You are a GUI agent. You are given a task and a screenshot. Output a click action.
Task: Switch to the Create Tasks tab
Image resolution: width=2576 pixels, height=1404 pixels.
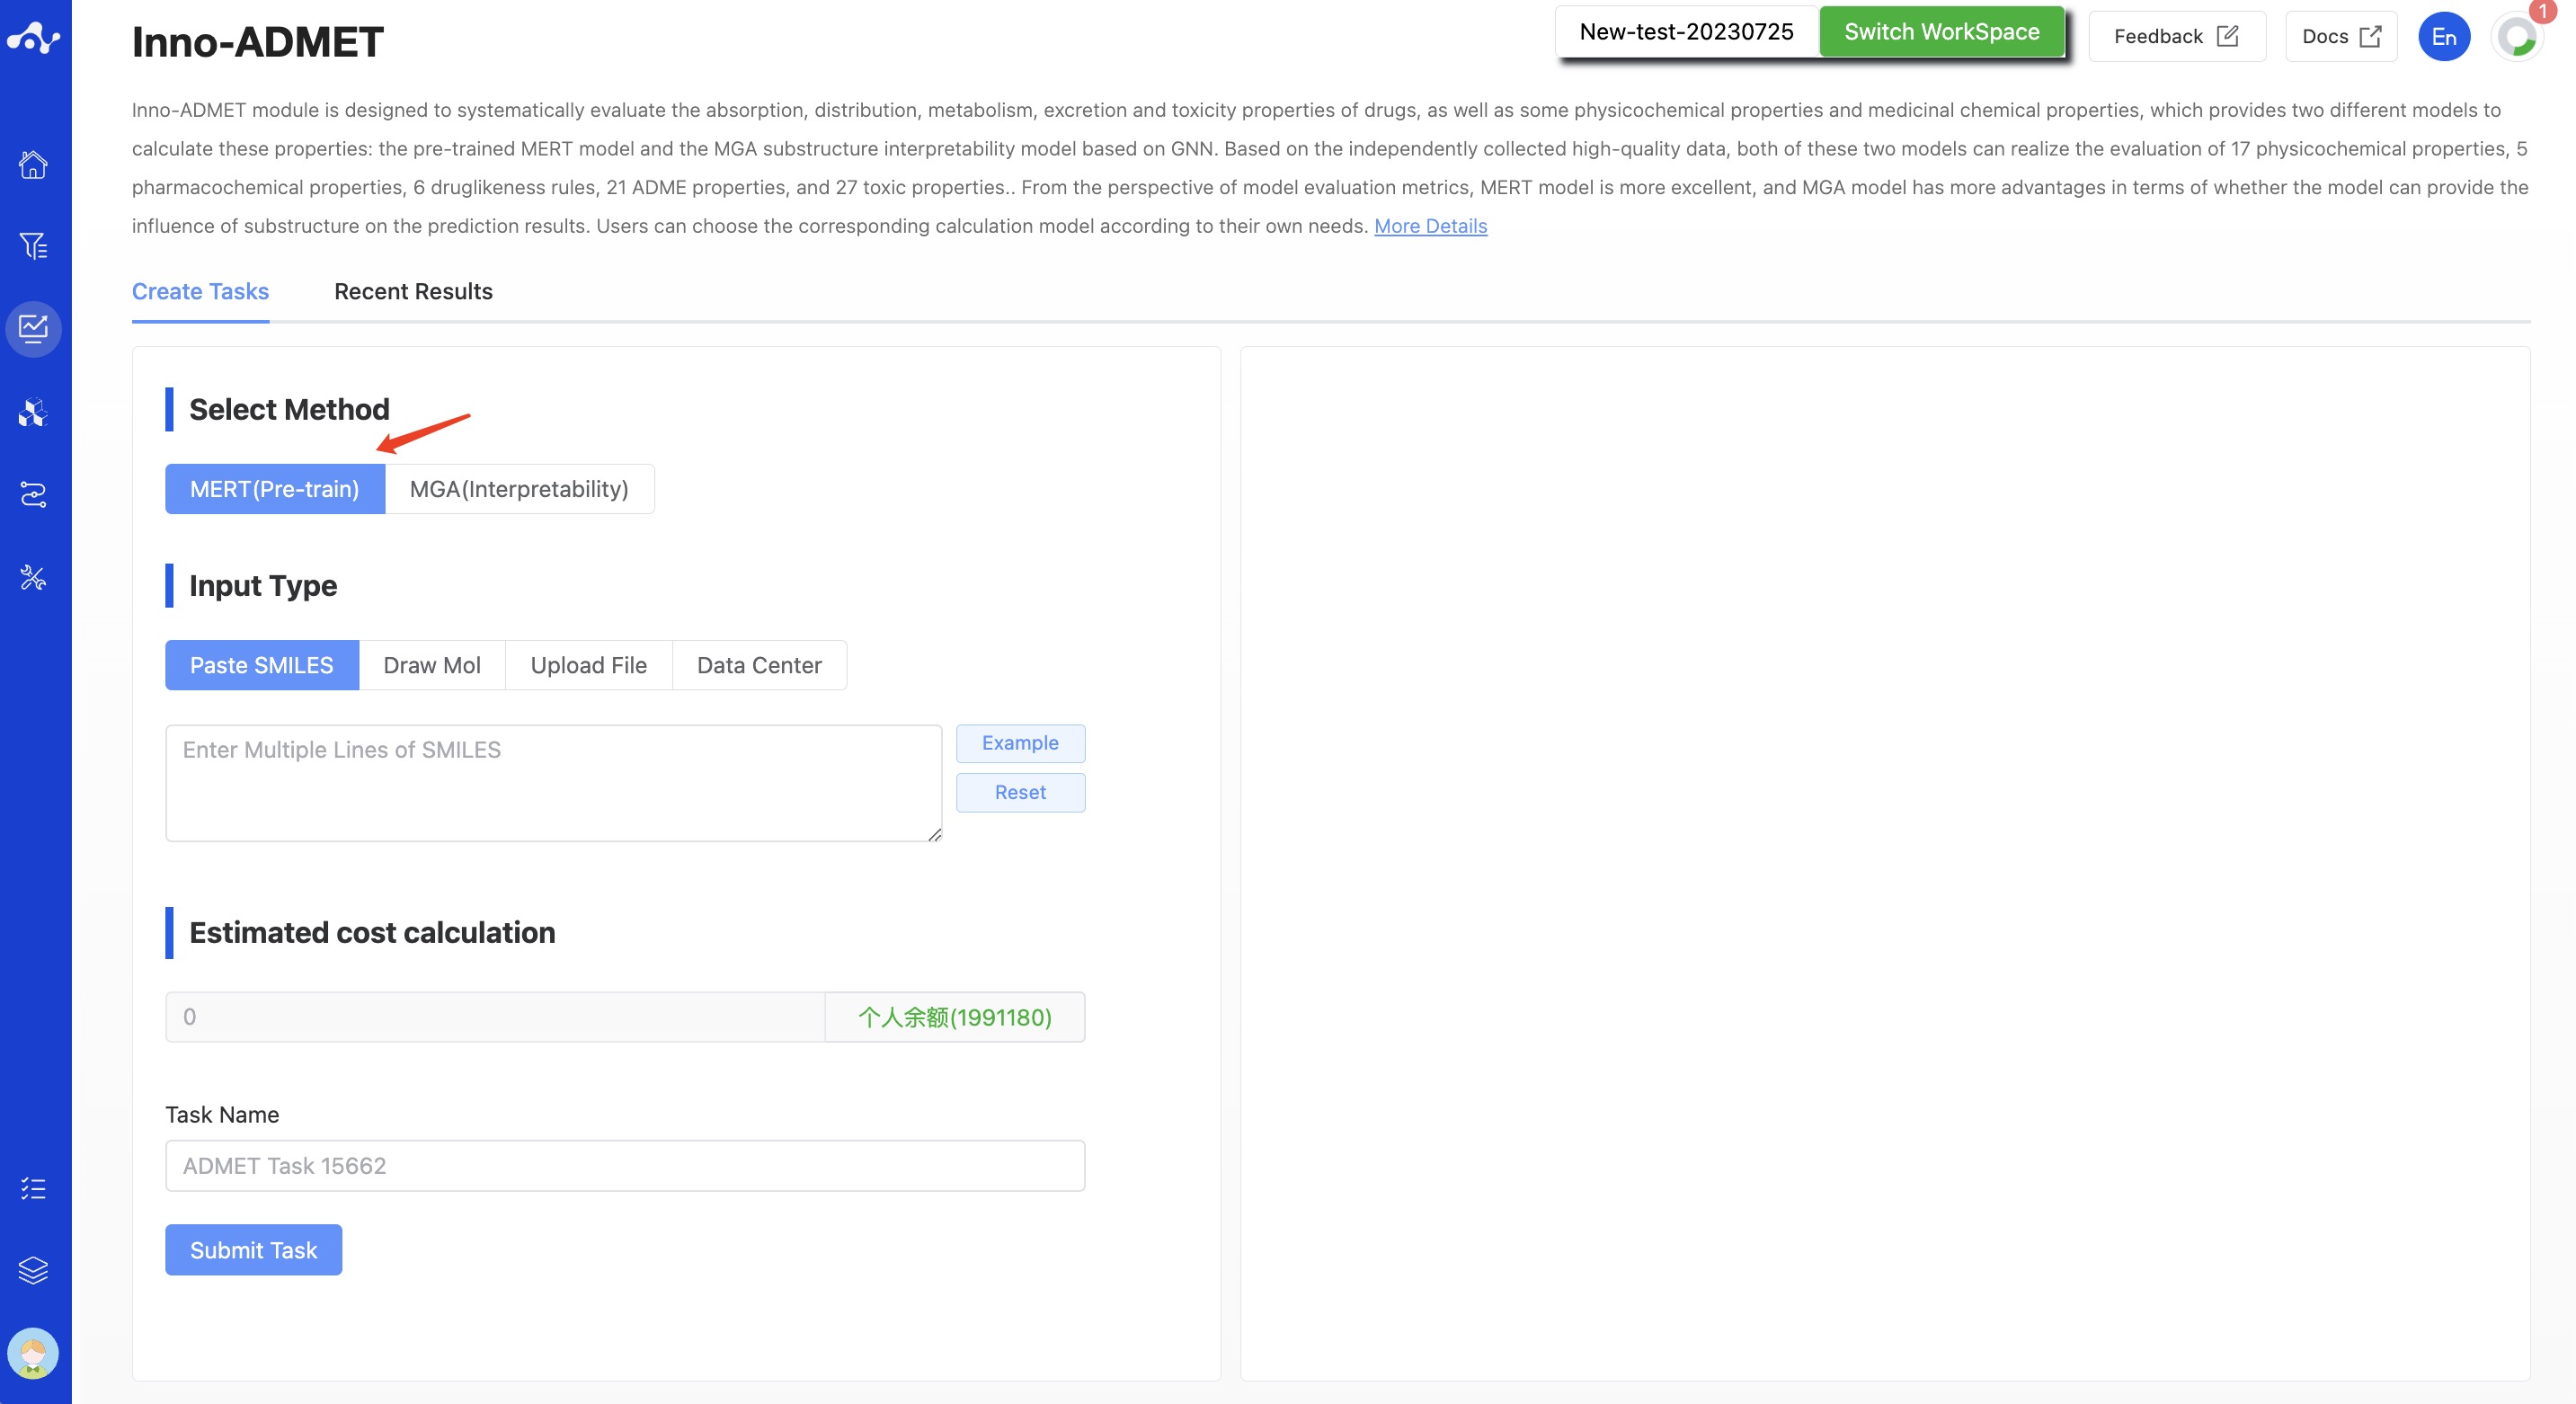200,291
